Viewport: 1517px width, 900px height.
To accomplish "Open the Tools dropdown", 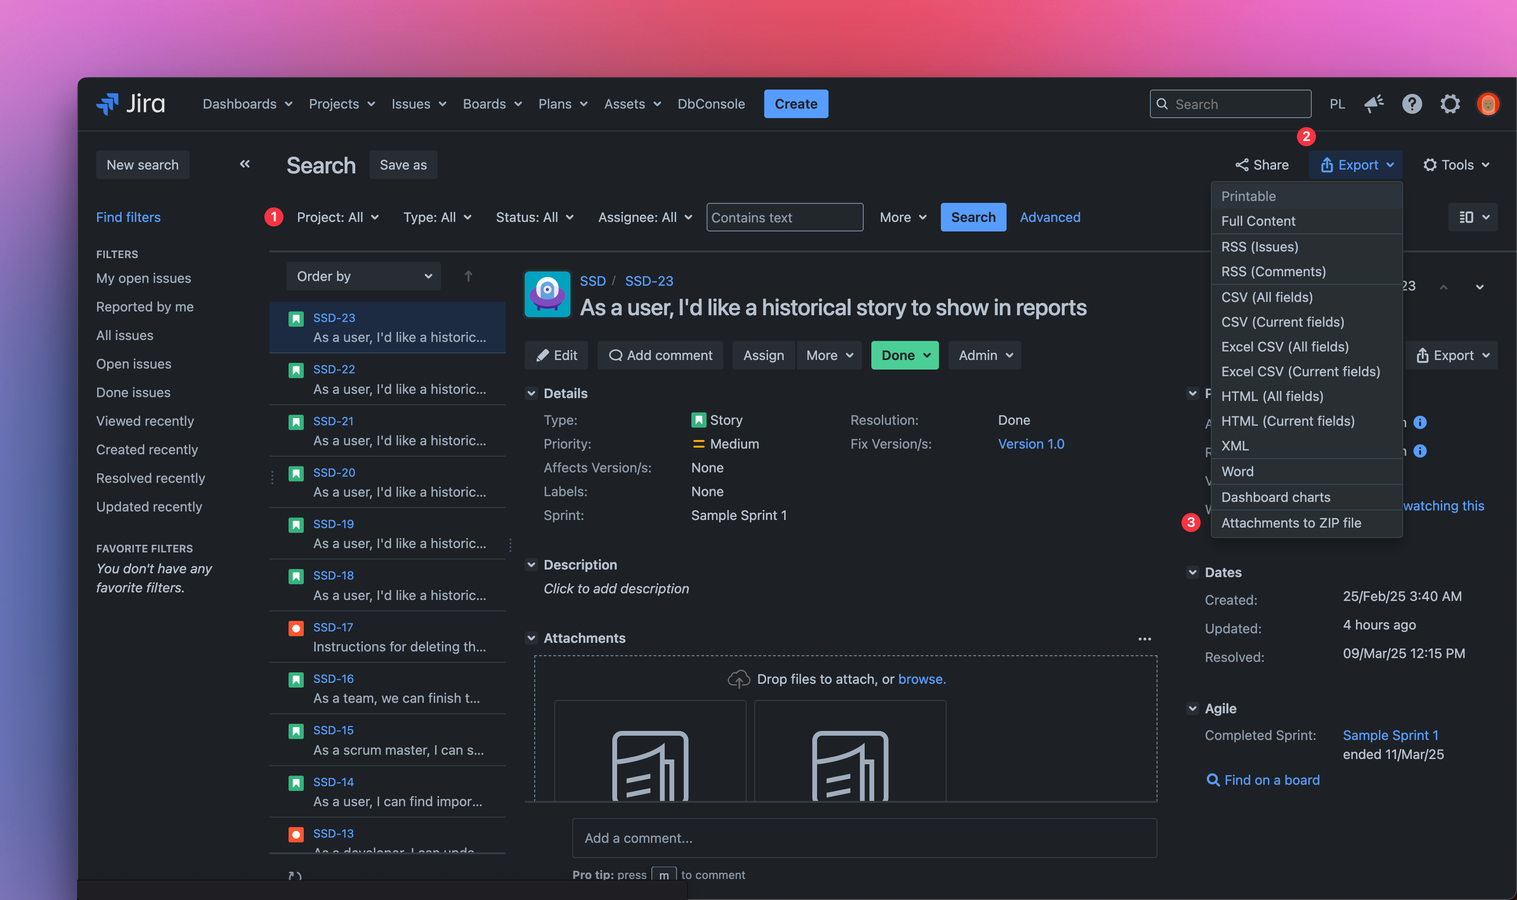I will click(x=1456, y=165).
